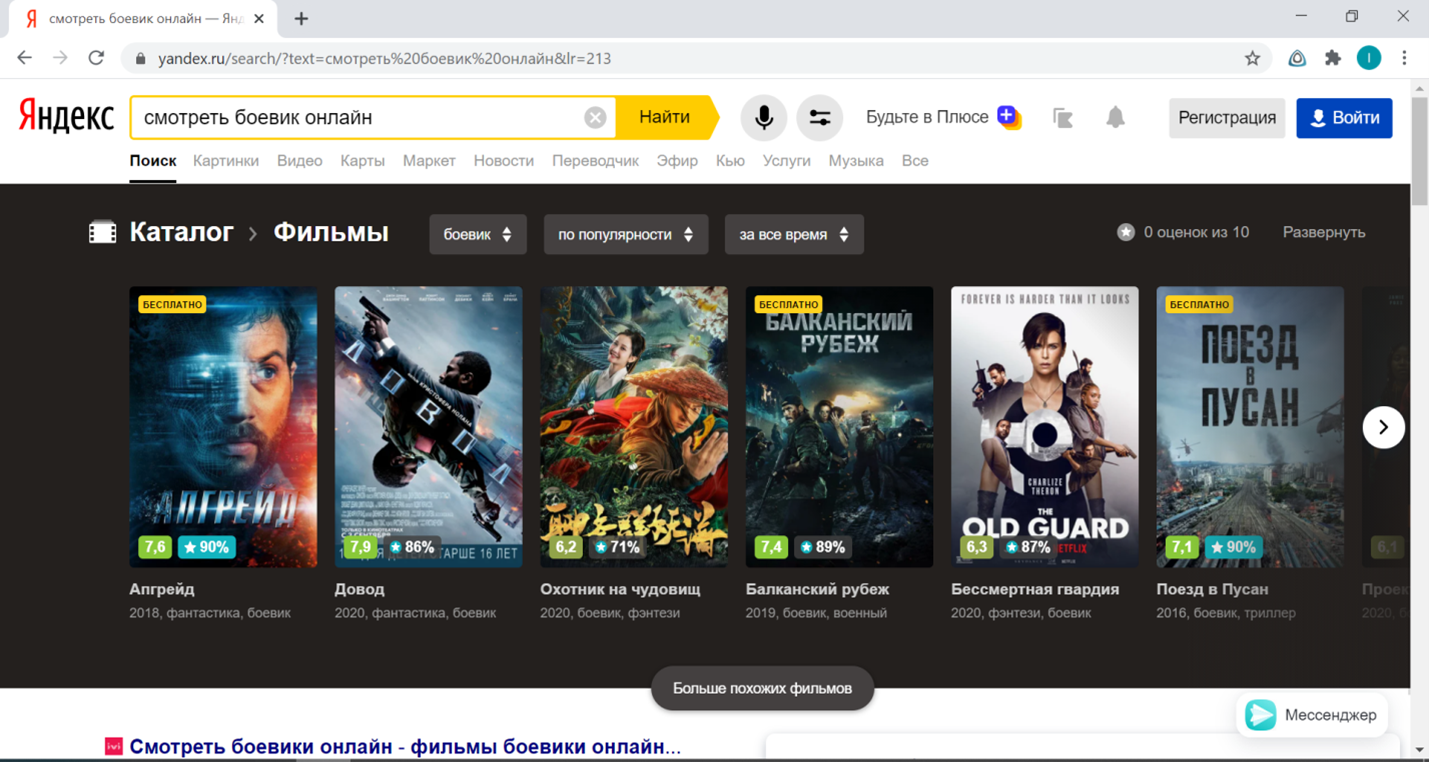Open the 'Поезд в Пусан' movie poster
1429x762 pixels.
pyautogui.click(x=1250, y=427)
